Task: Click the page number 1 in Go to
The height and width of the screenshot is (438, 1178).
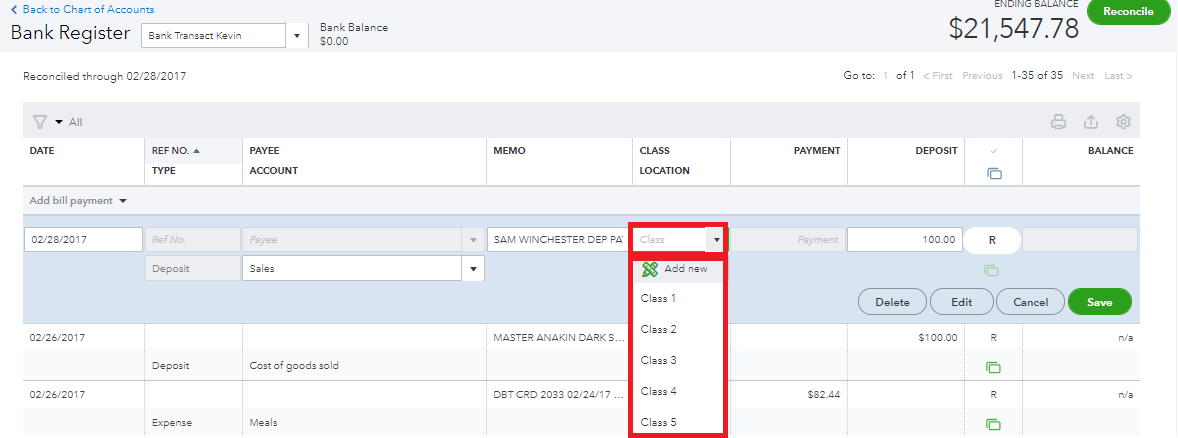Action: [x=885, y=76]
